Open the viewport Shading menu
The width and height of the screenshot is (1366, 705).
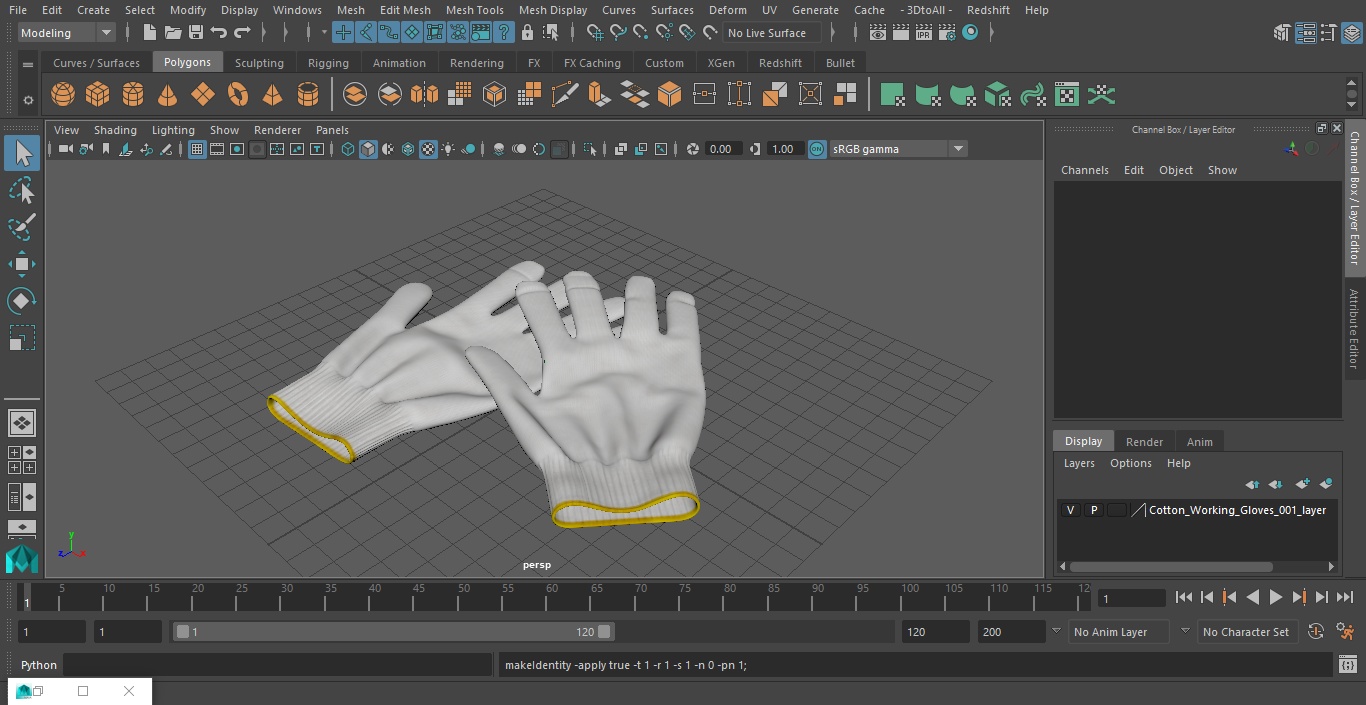[115, 130]
